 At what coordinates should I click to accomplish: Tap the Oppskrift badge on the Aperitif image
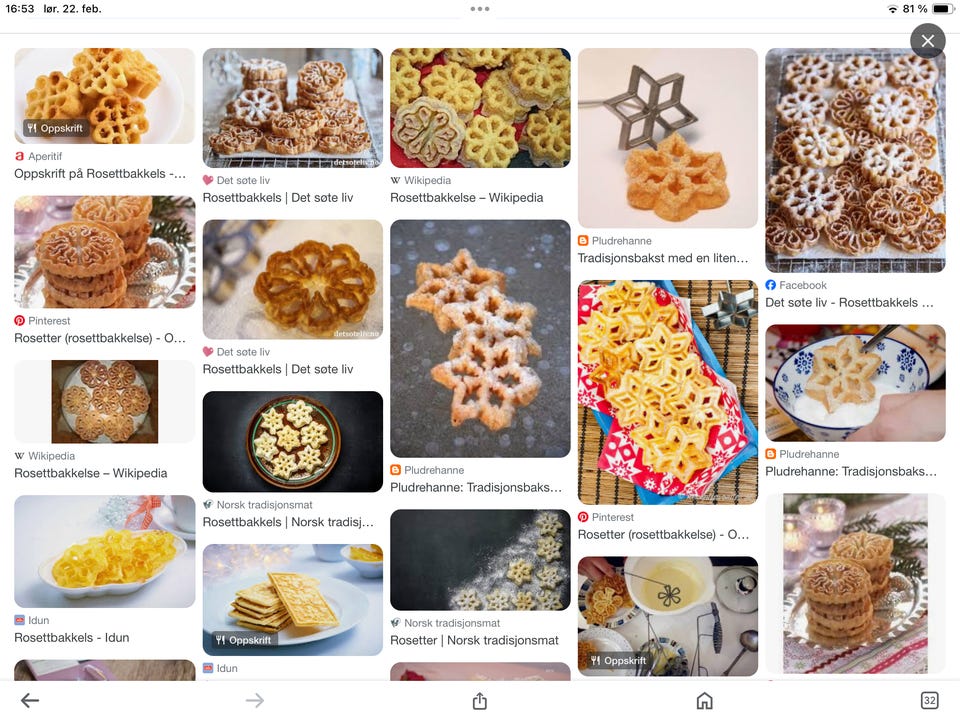55,128
